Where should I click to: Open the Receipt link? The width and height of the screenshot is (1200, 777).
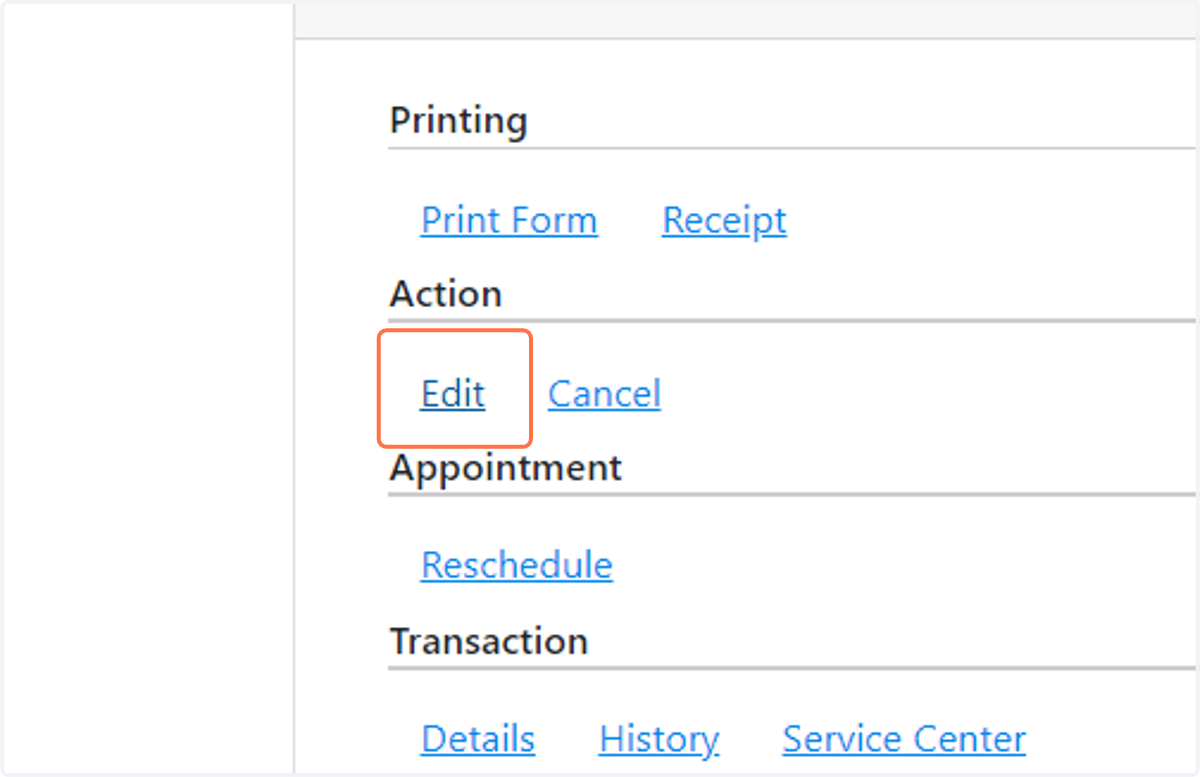click(724, 220)
